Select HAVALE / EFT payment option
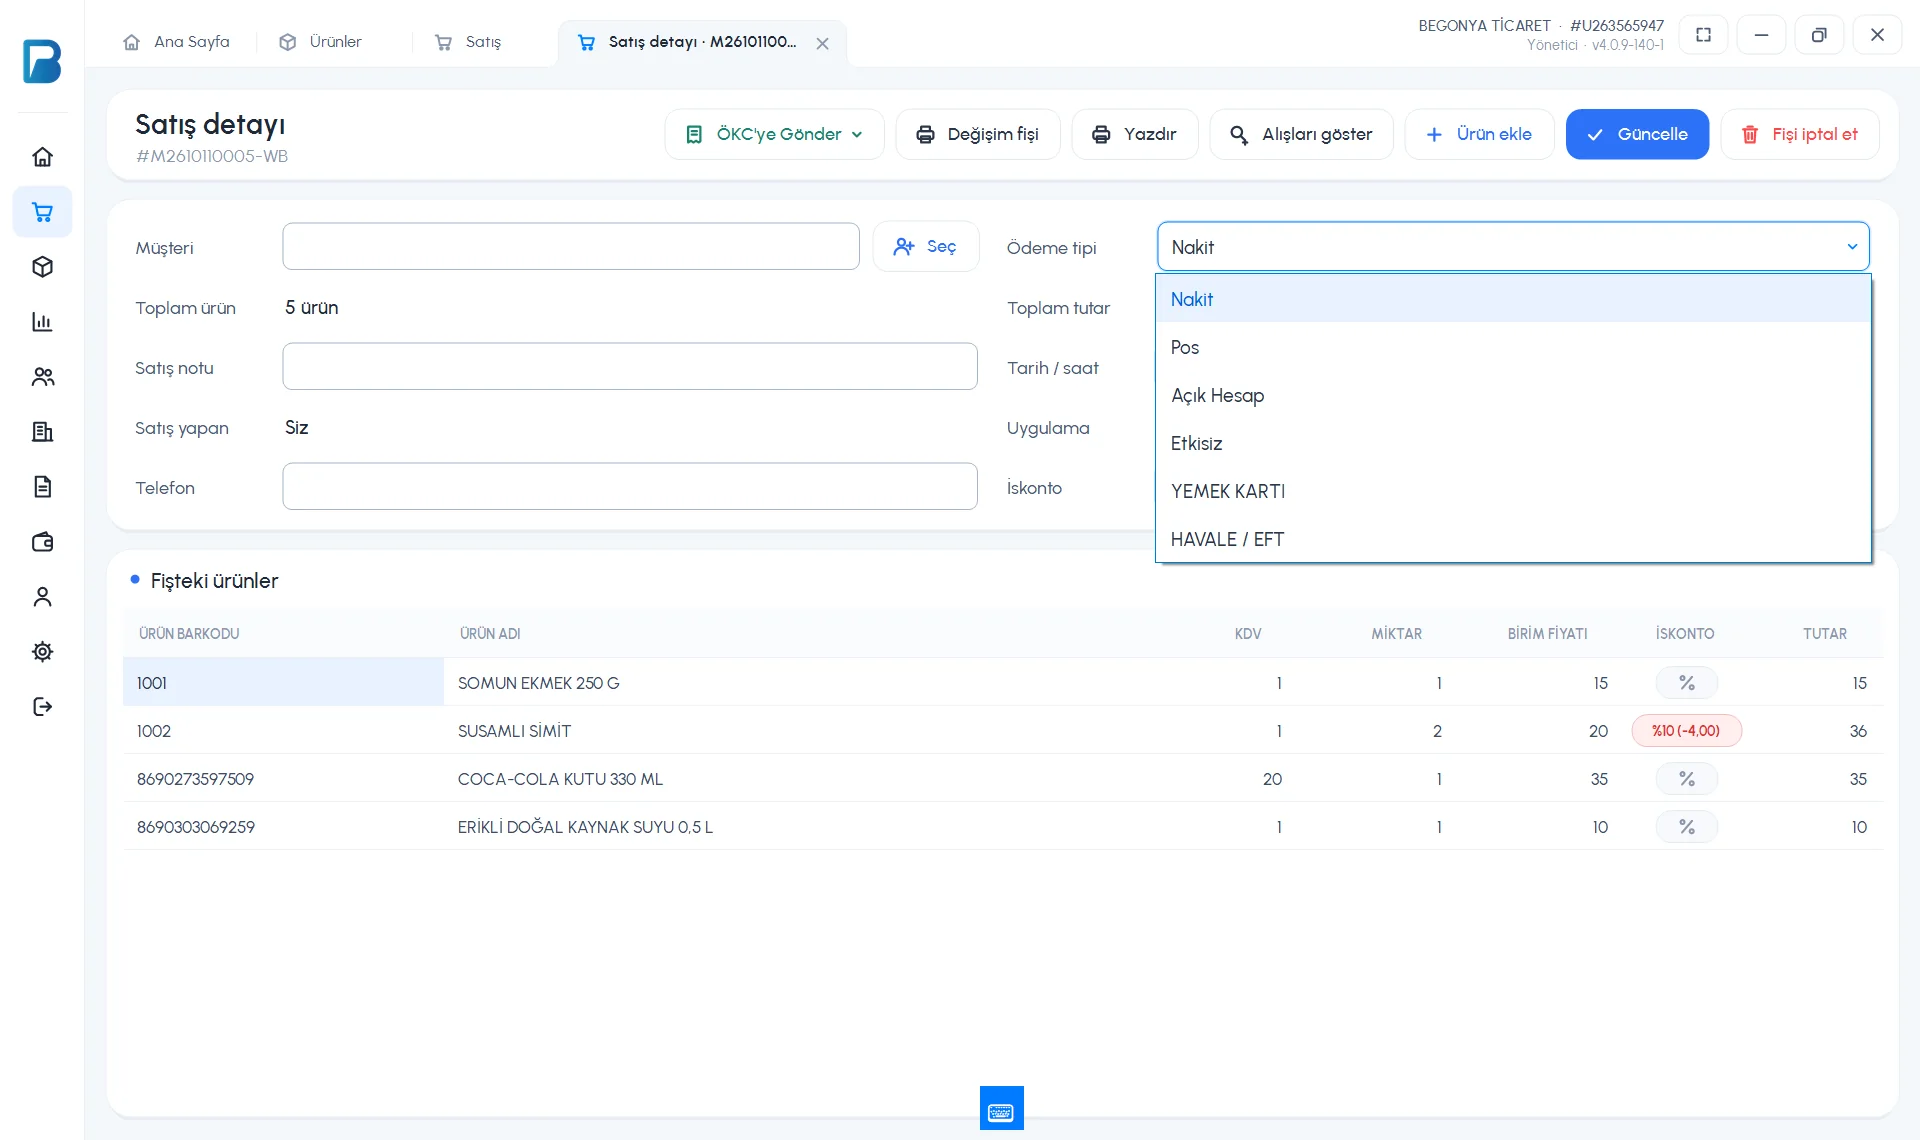 (1513, 539)
